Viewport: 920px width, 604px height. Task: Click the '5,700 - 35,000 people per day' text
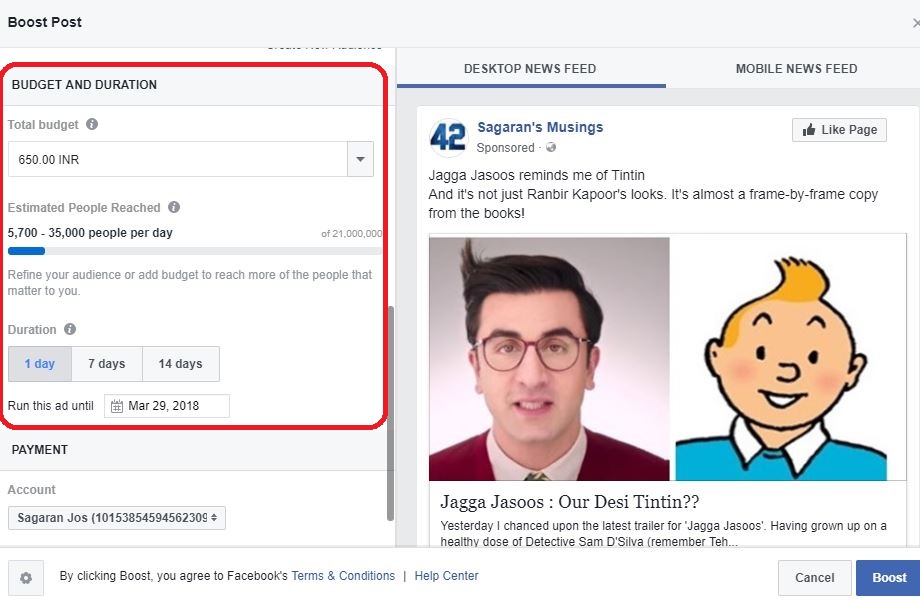pos(90,232)
